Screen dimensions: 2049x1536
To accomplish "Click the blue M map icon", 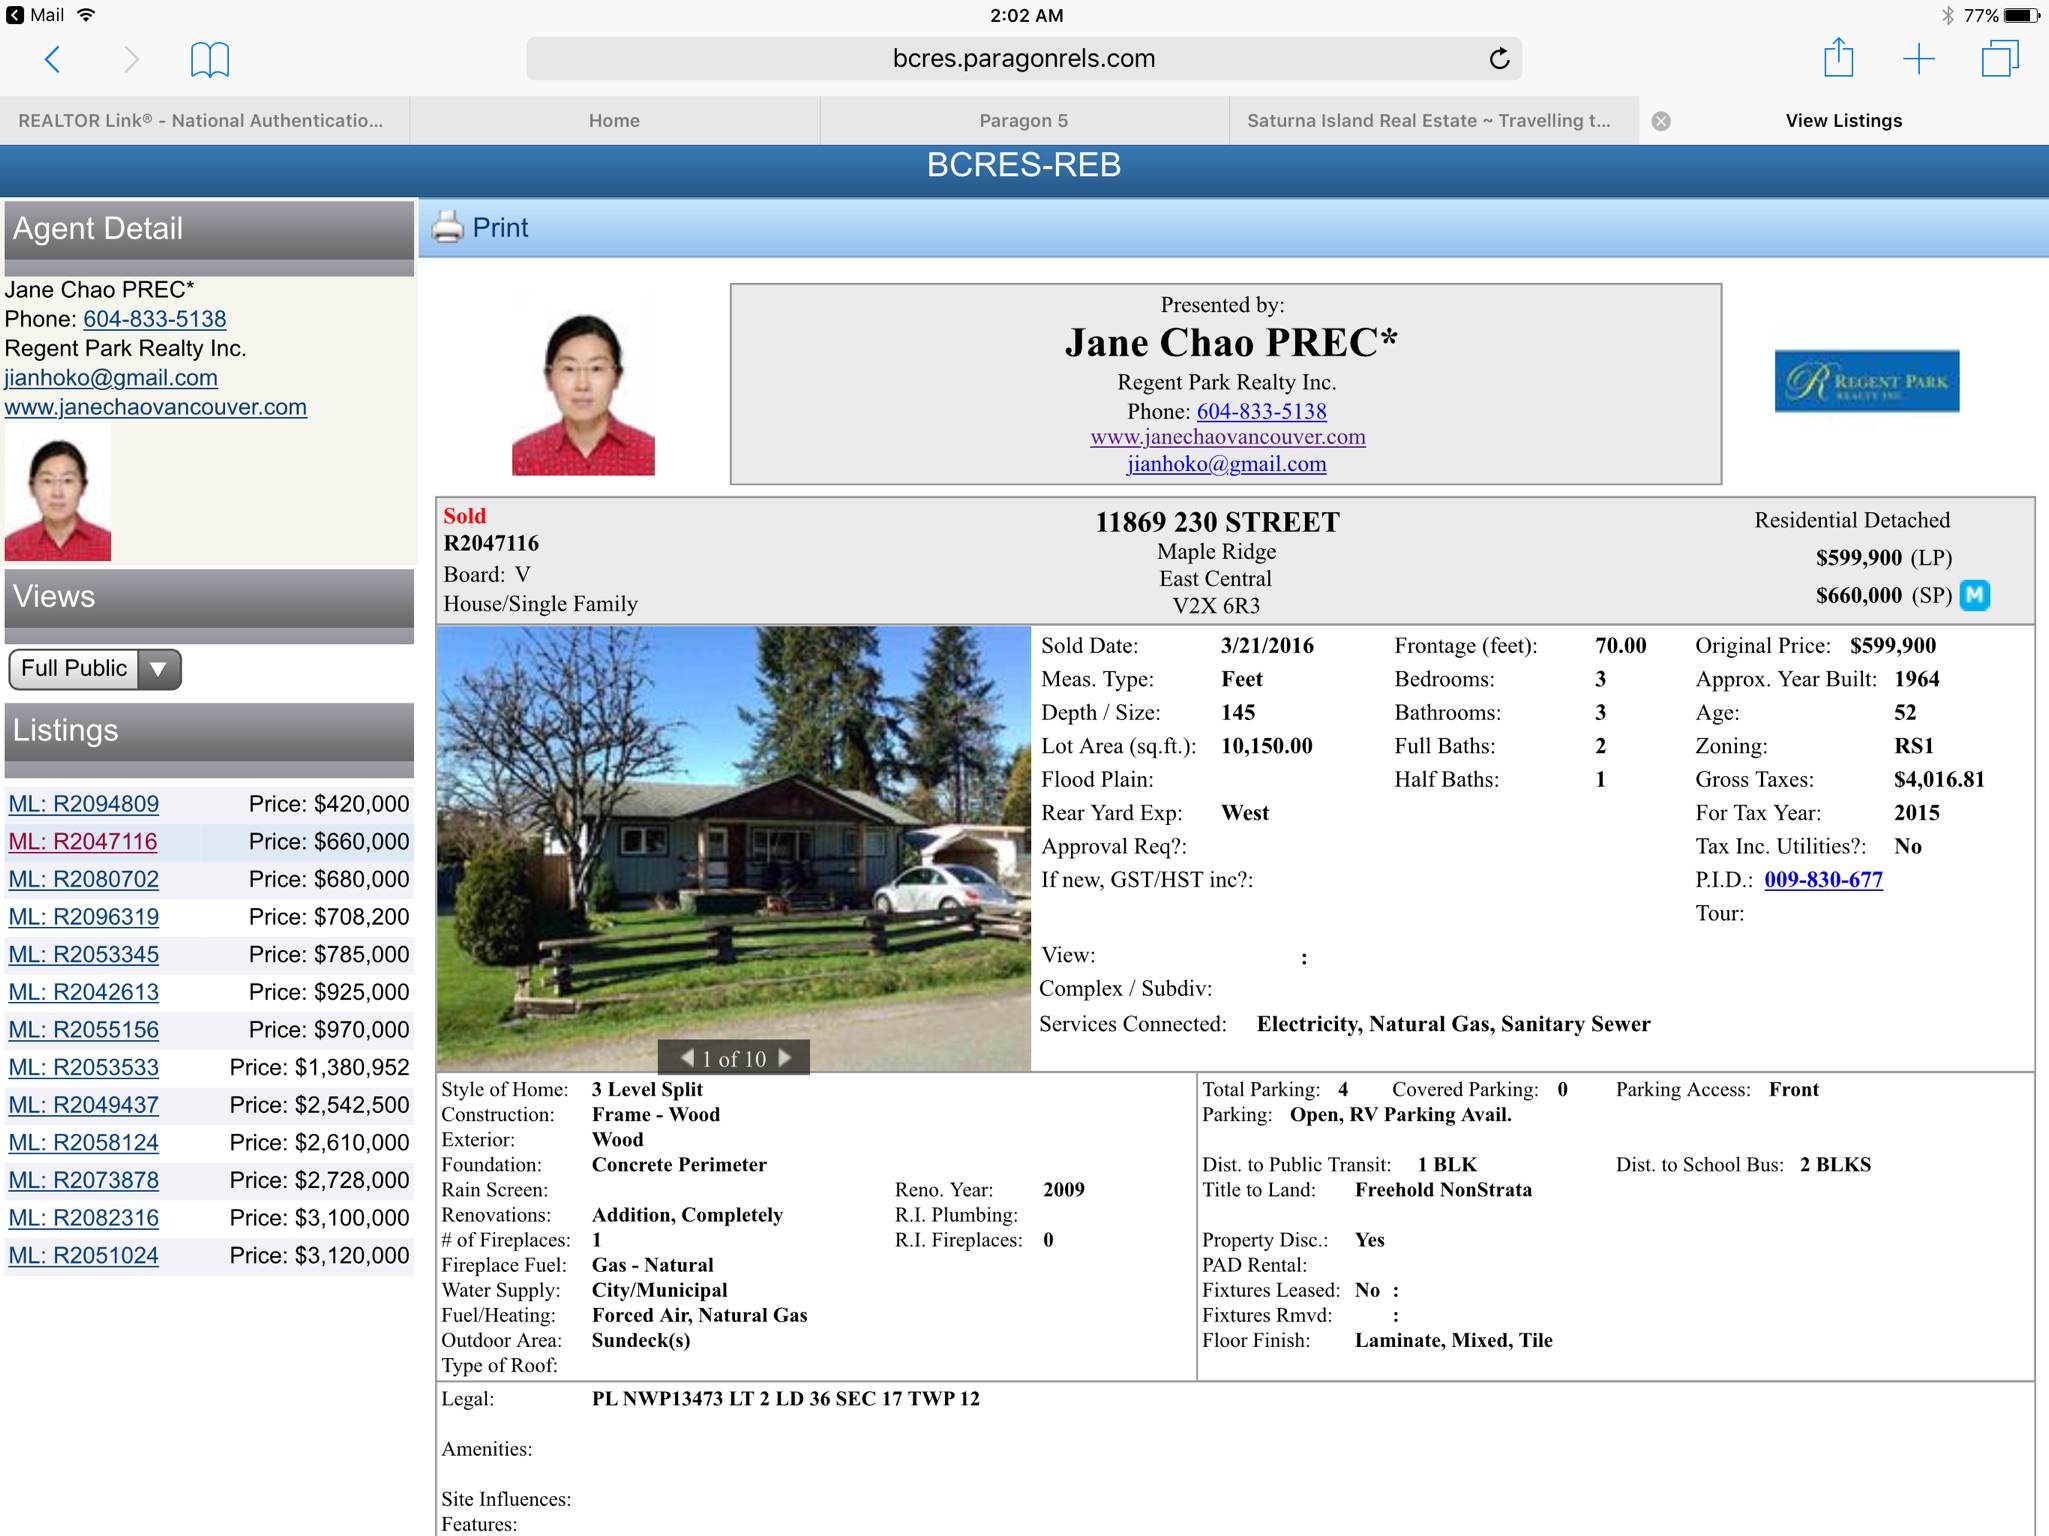I will coord(1974,596).
